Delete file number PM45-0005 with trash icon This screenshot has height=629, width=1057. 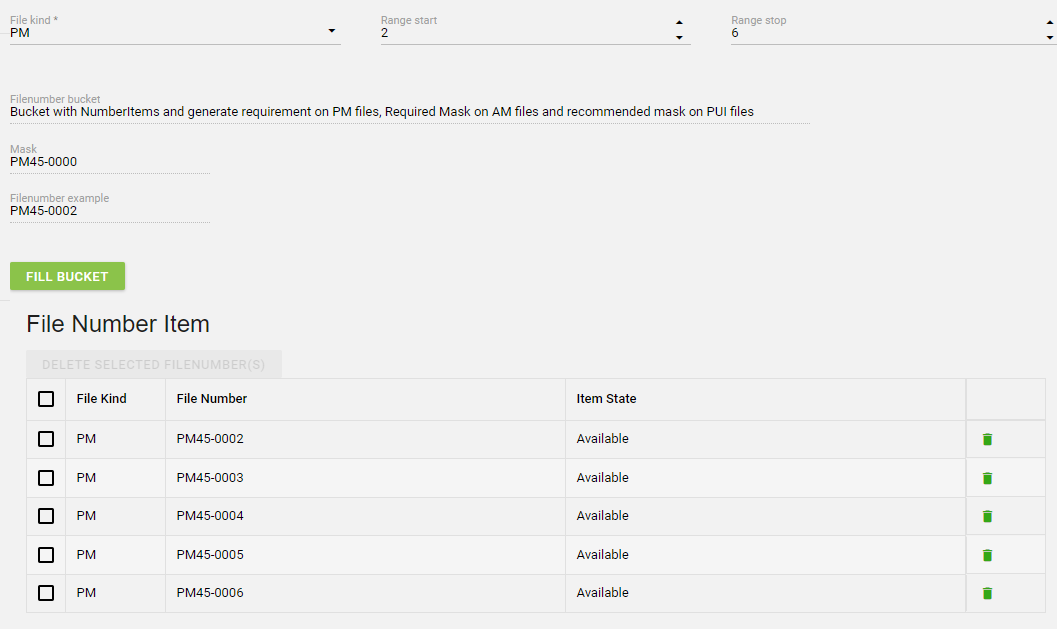(987, 555)
